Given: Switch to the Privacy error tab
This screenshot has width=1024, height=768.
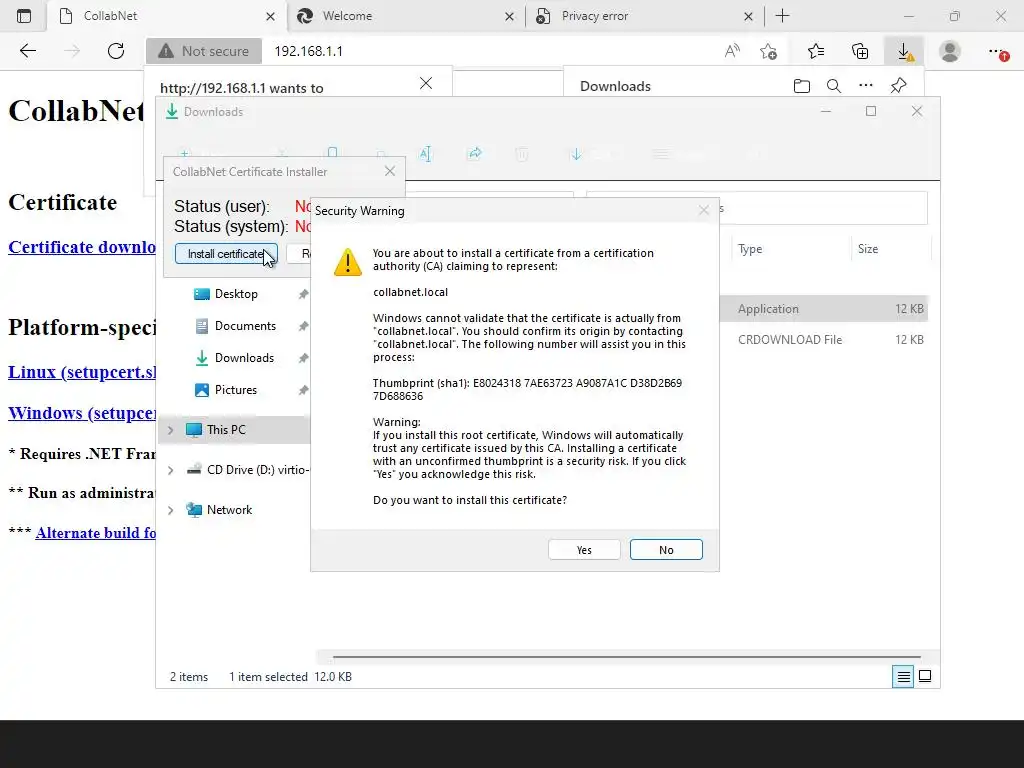Looking at the screenshot, I should click(x=645, y=16).
